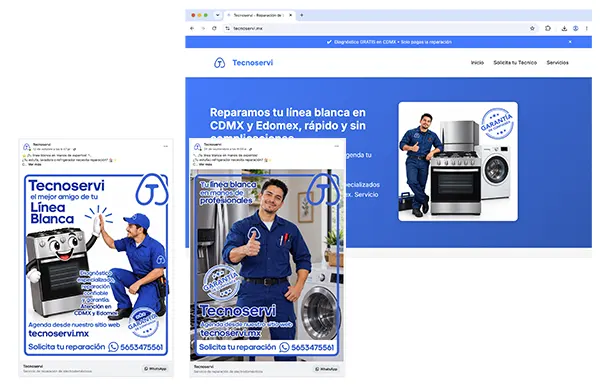Click WhatsApp button under technician photo ad
The height and width of the screenshot is (385, 600).
click(x=326, y=369)
